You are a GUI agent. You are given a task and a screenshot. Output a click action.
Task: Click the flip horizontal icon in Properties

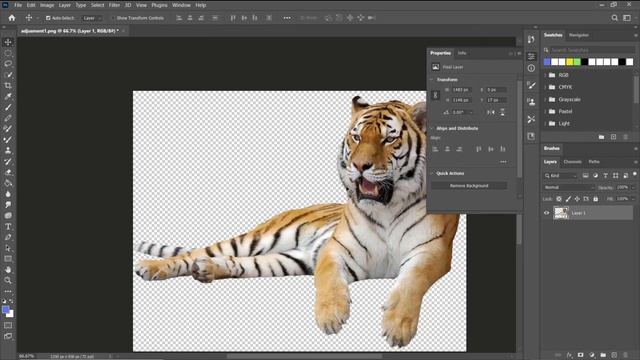491,112
